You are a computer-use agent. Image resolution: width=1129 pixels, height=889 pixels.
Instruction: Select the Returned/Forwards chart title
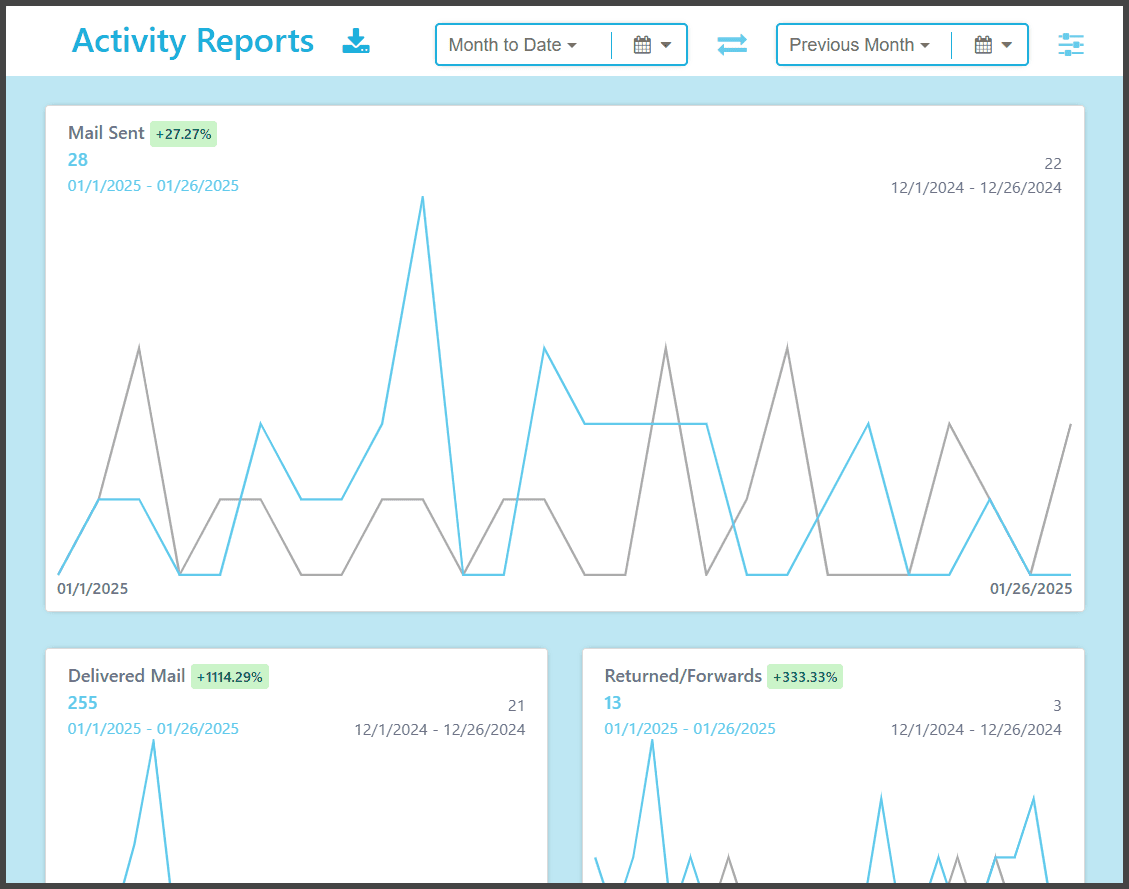tap(683, 676)
